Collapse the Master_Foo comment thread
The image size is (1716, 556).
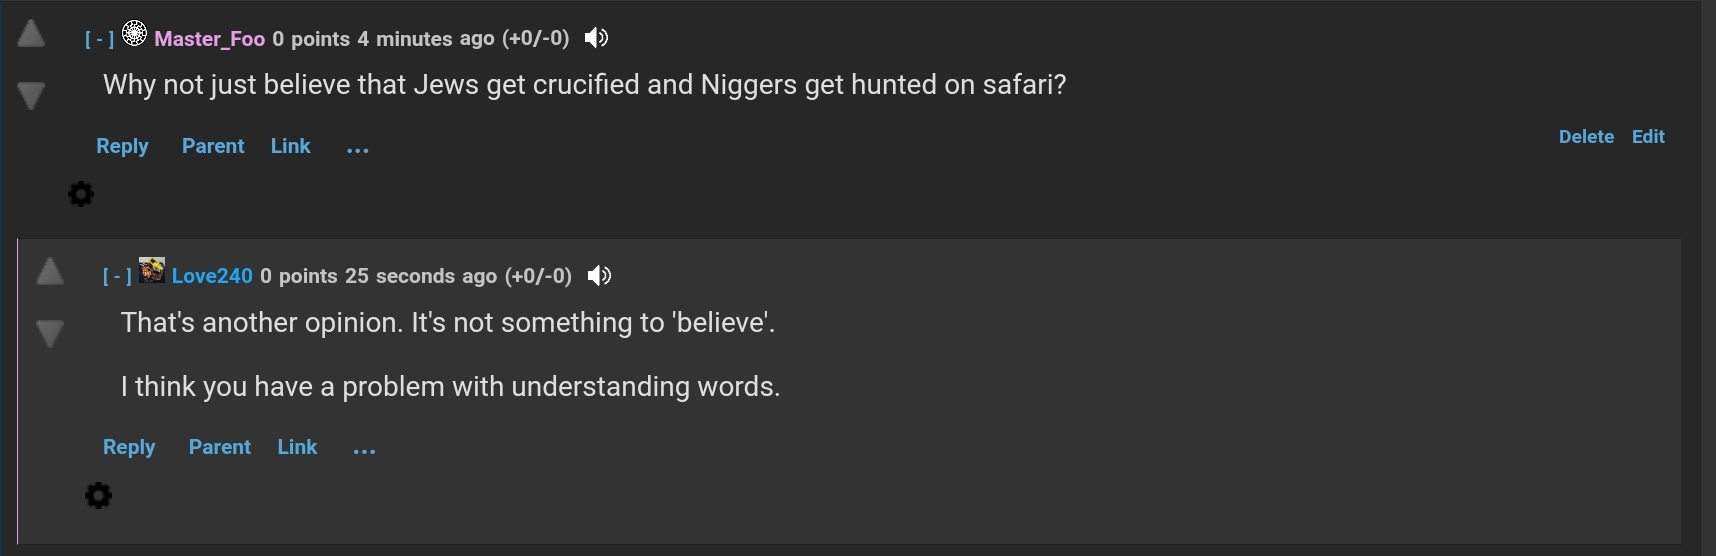(x=99, y=39)
